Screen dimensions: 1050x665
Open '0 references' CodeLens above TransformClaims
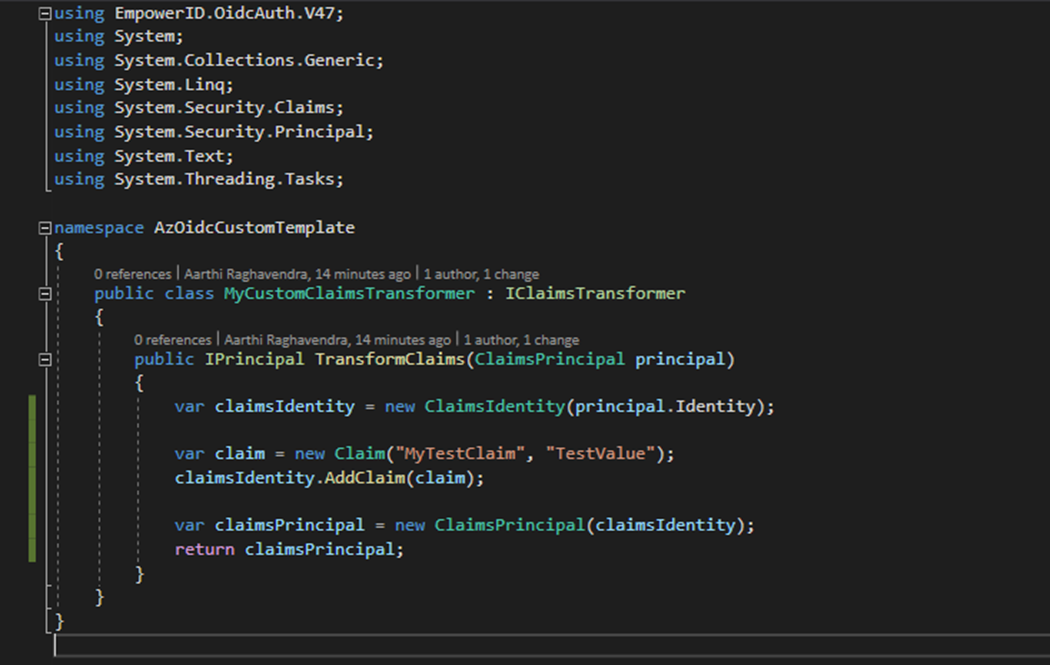[173, 340]
